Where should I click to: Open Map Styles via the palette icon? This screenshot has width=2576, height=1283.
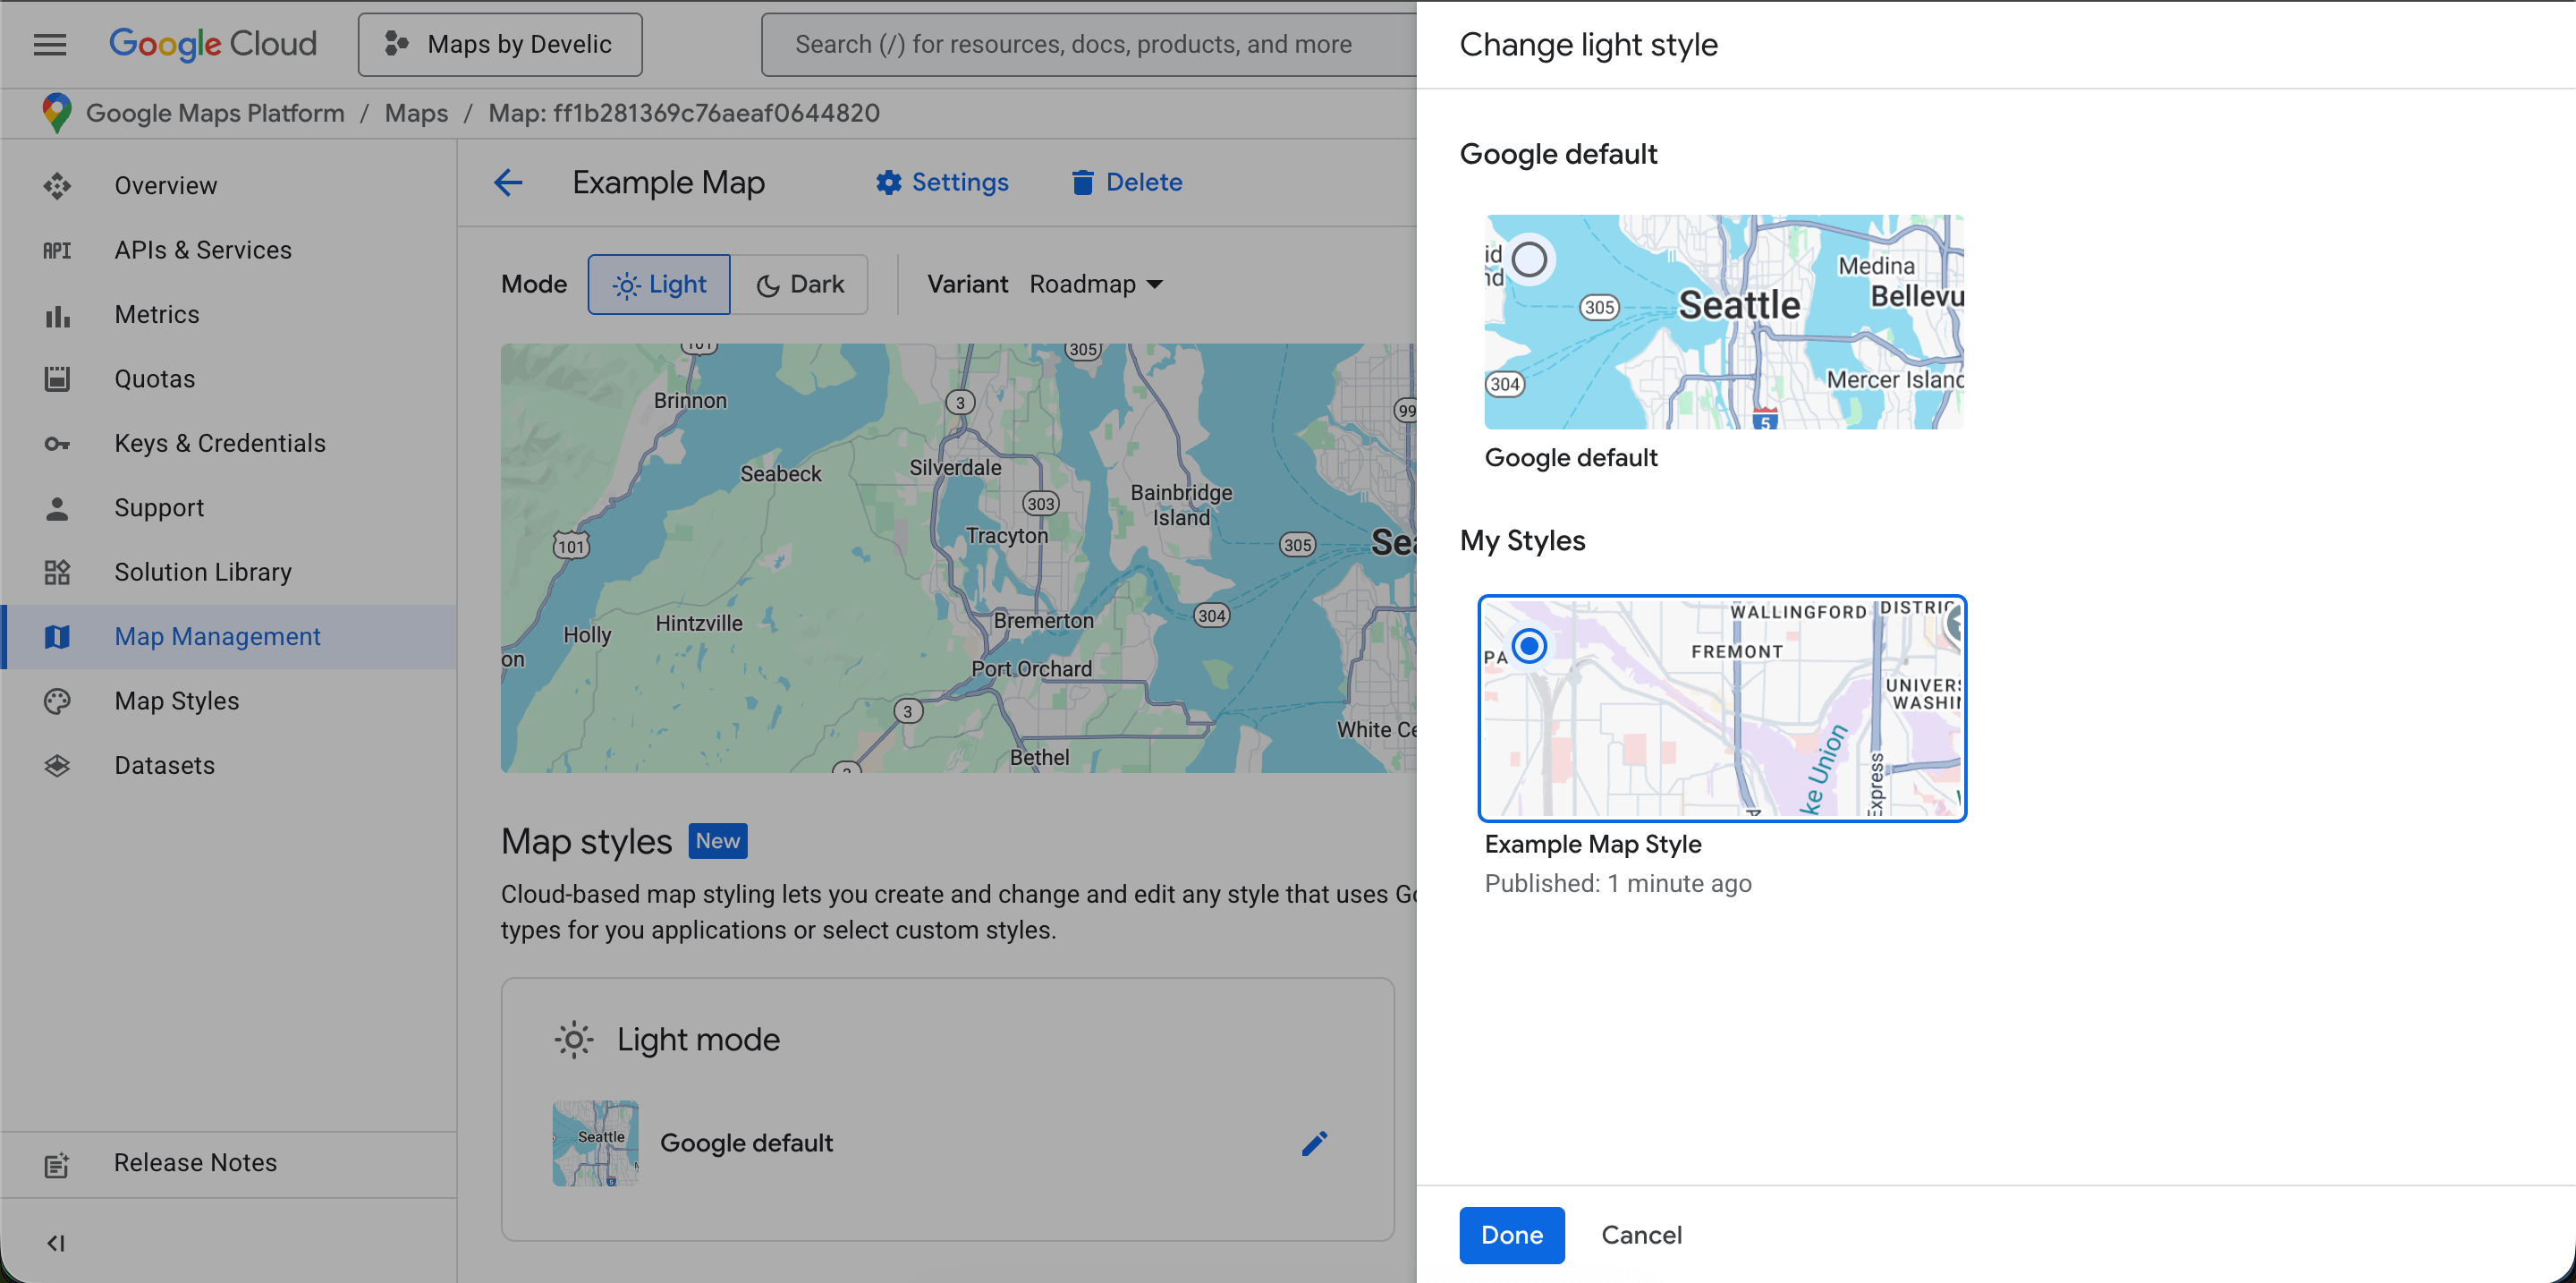[x=57, y=701]
